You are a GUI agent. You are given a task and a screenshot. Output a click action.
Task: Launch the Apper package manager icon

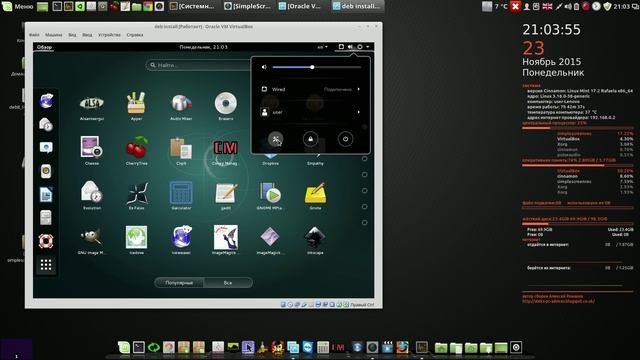(x=136, y=104)
